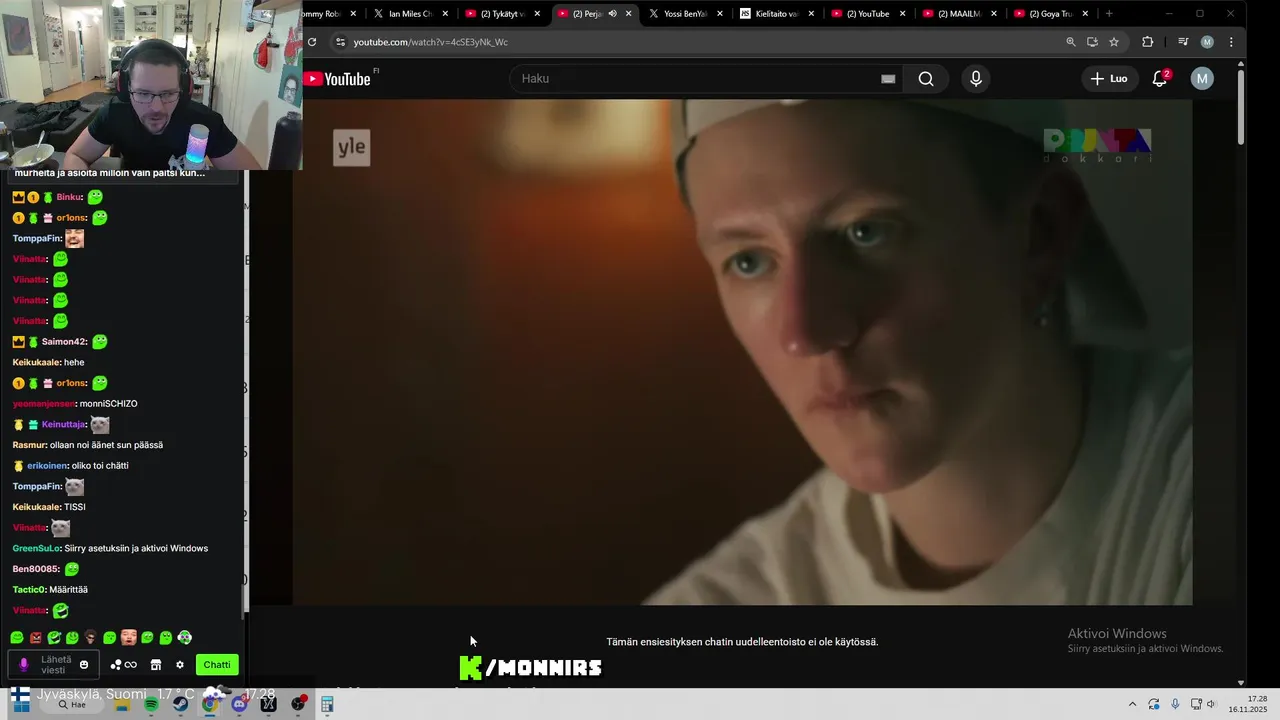Open YouTube notifications bell
The image size is (1280, 720).
tap(1160, 79)
